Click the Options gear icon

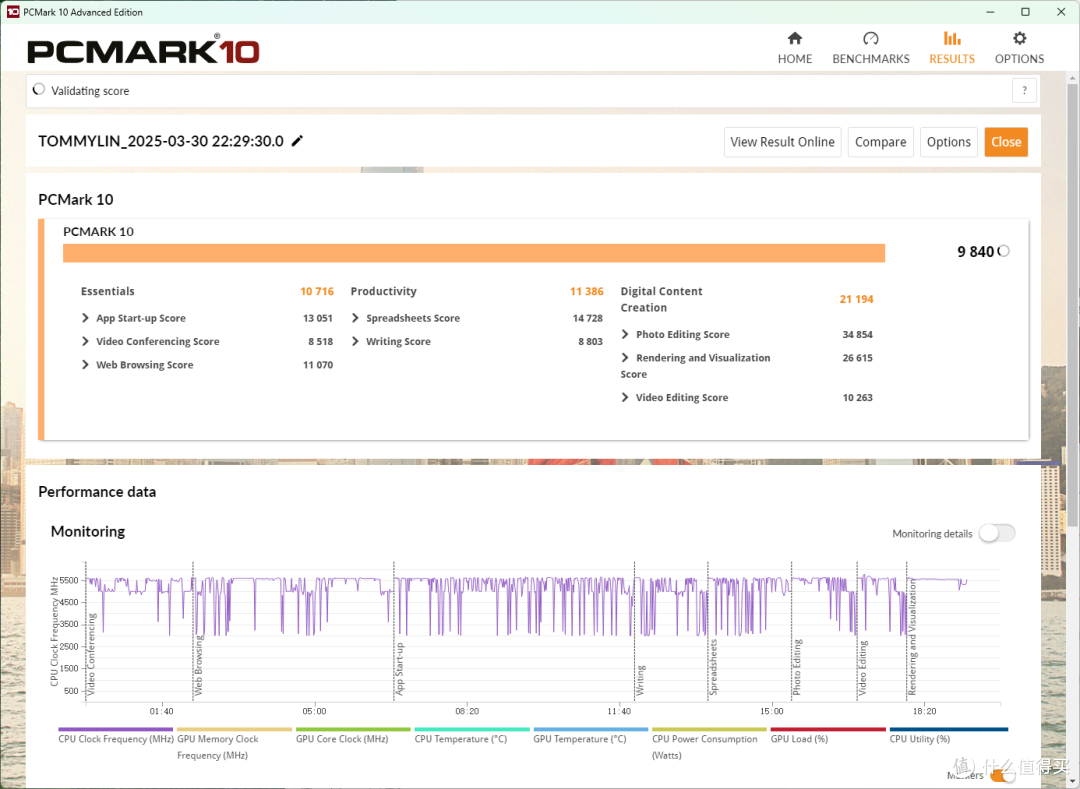coord(1019,38)
